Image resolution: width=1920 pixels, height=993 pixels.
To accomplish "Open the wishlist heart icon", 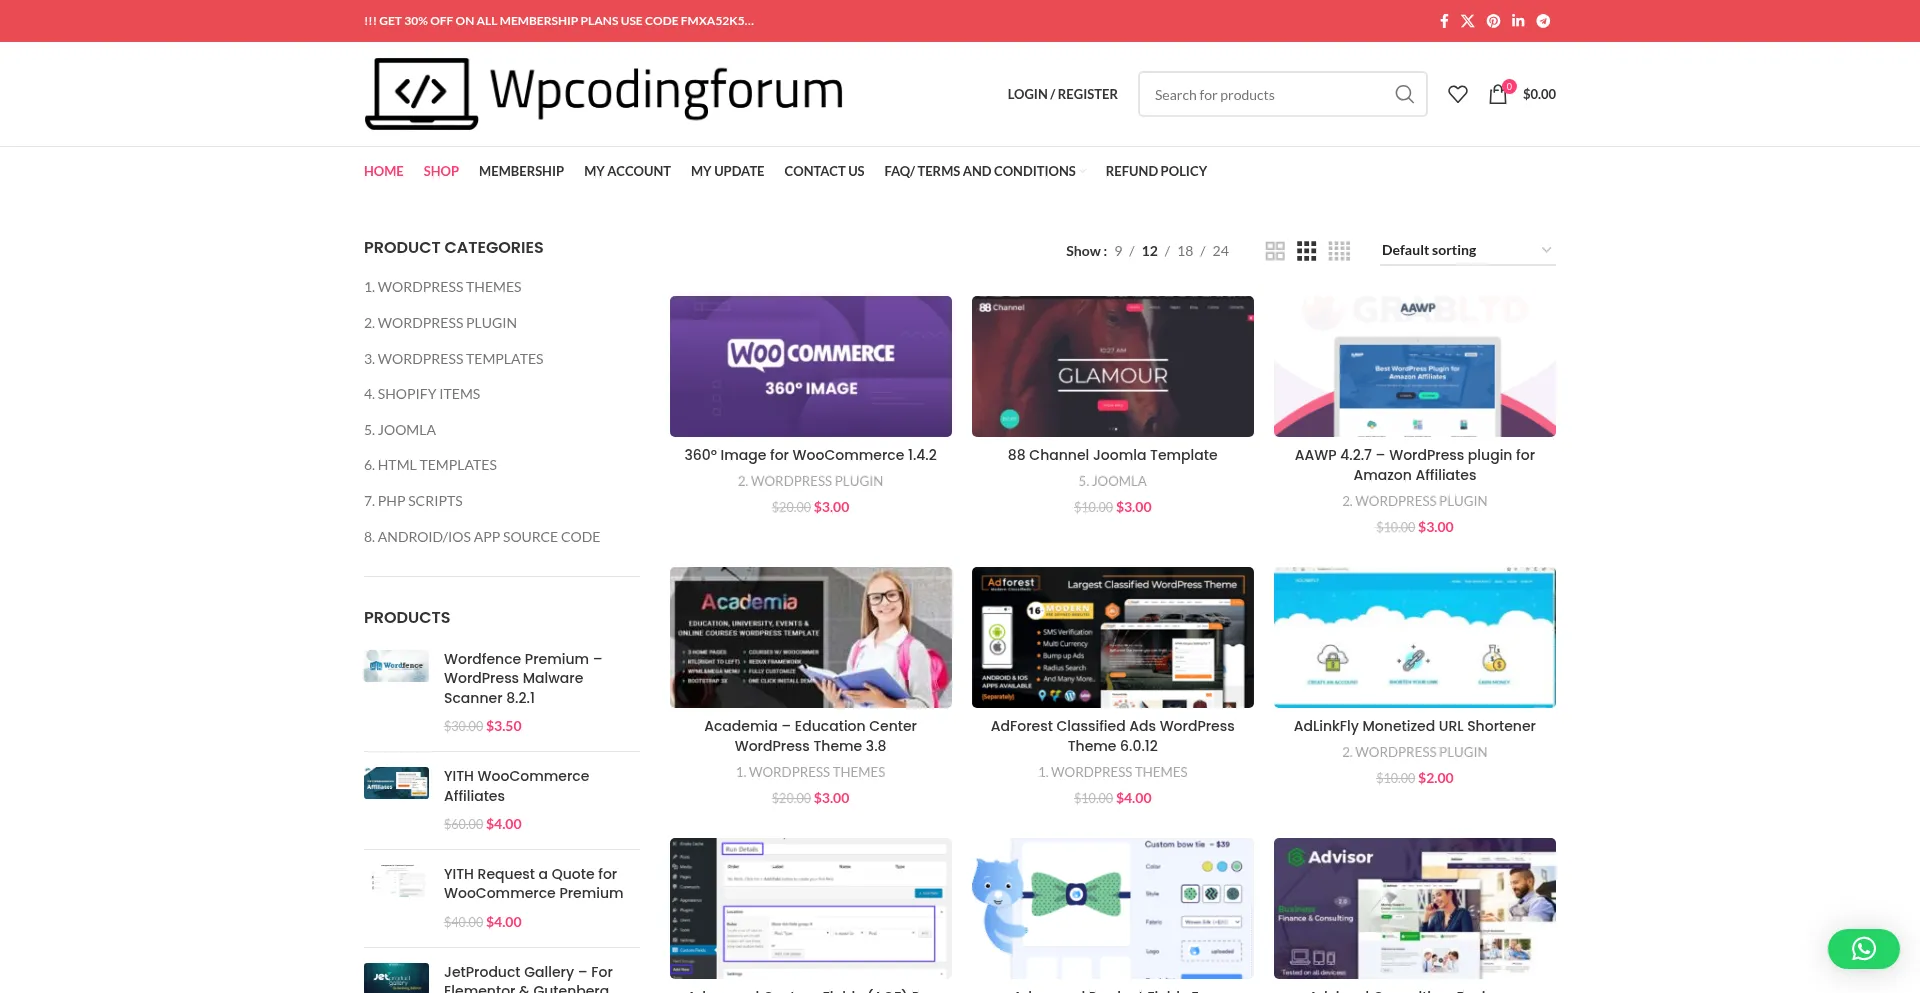I will pos(1458,94).
